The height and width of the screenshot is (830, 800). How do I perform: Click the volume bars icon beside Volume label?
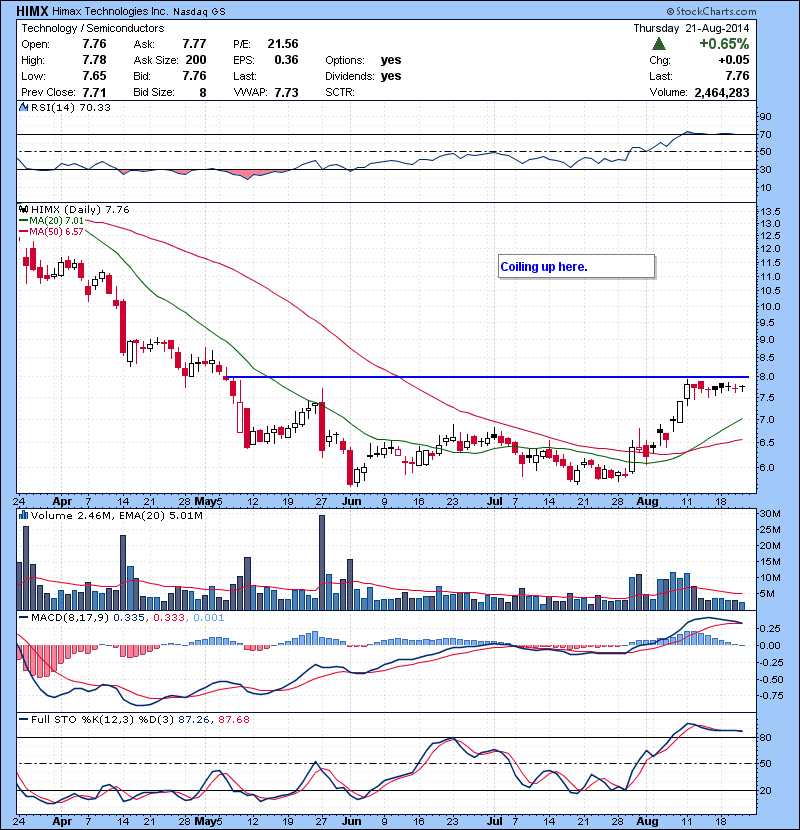point(23,515)
